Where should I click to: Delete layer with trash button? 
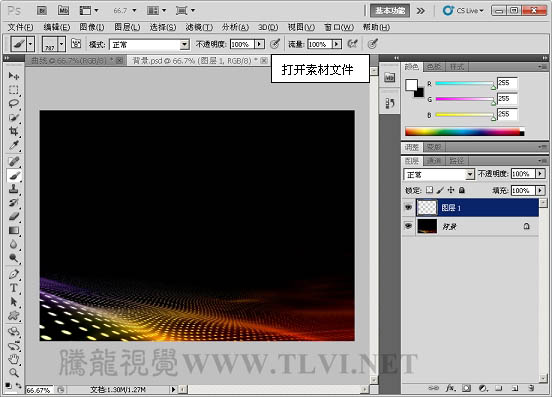click(531, 388)
